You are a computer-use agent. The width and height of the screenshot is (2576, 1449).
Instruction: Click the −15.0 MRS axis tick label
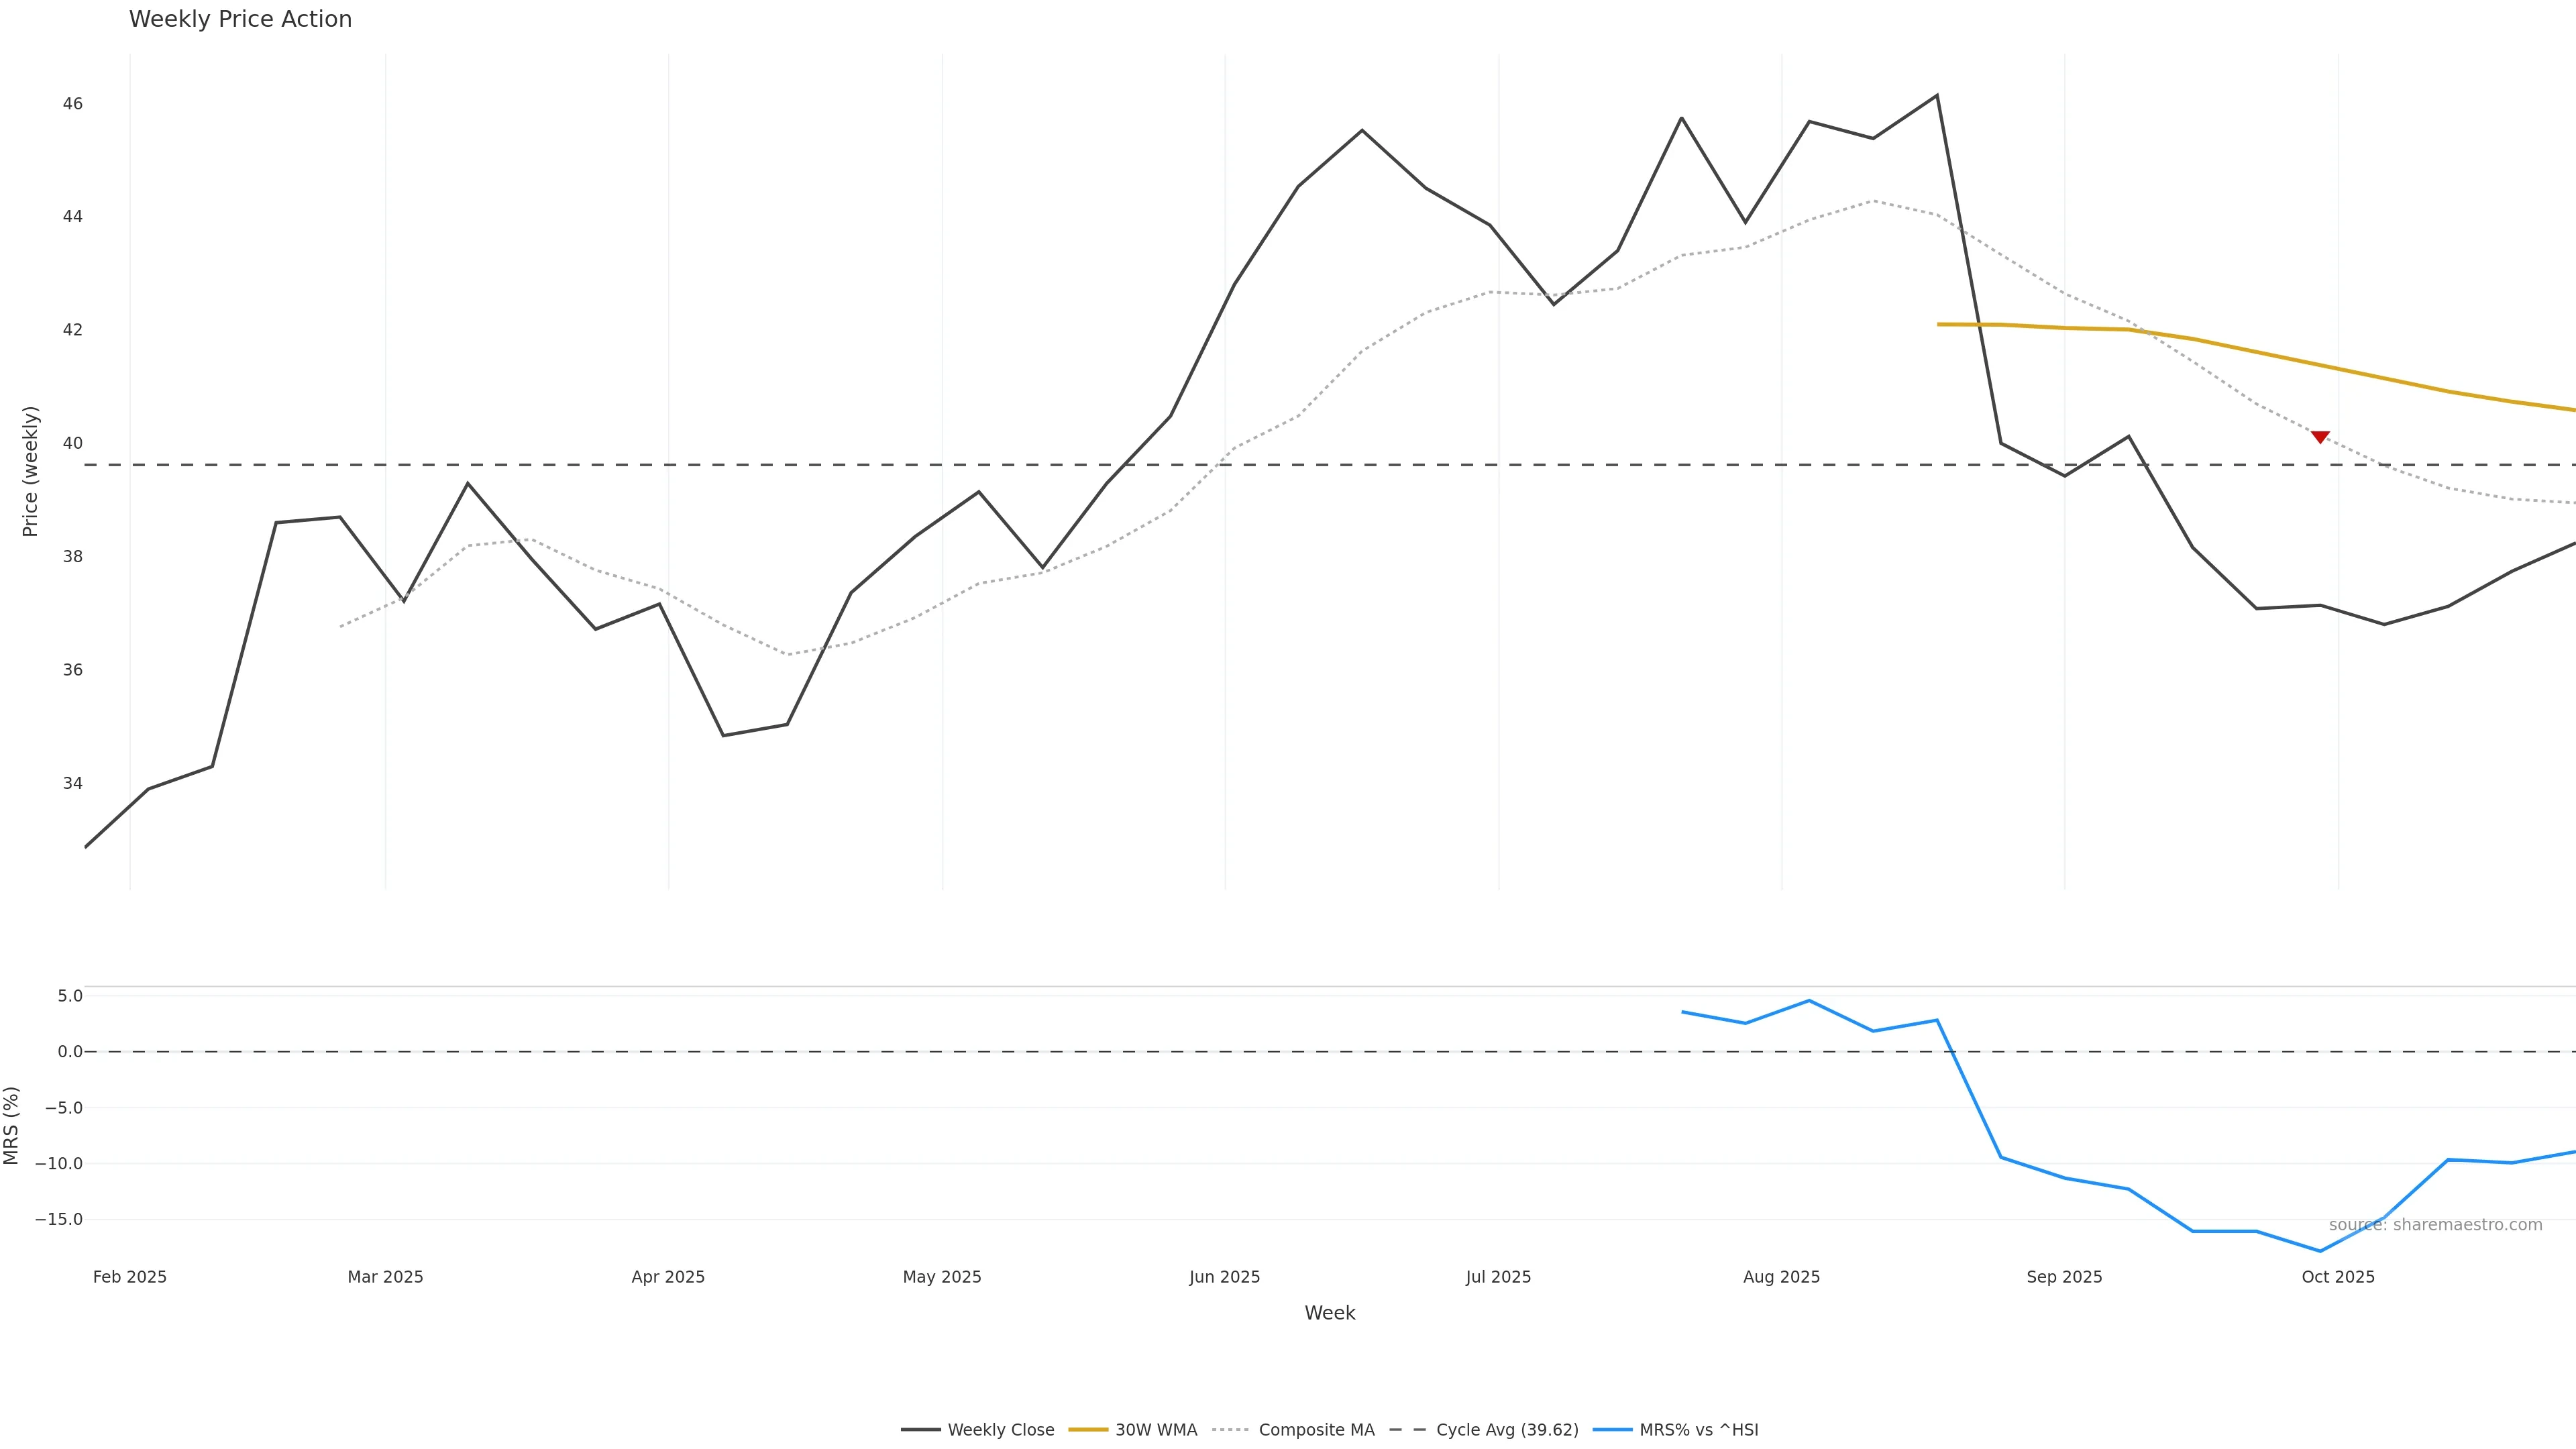(59, 1219)
